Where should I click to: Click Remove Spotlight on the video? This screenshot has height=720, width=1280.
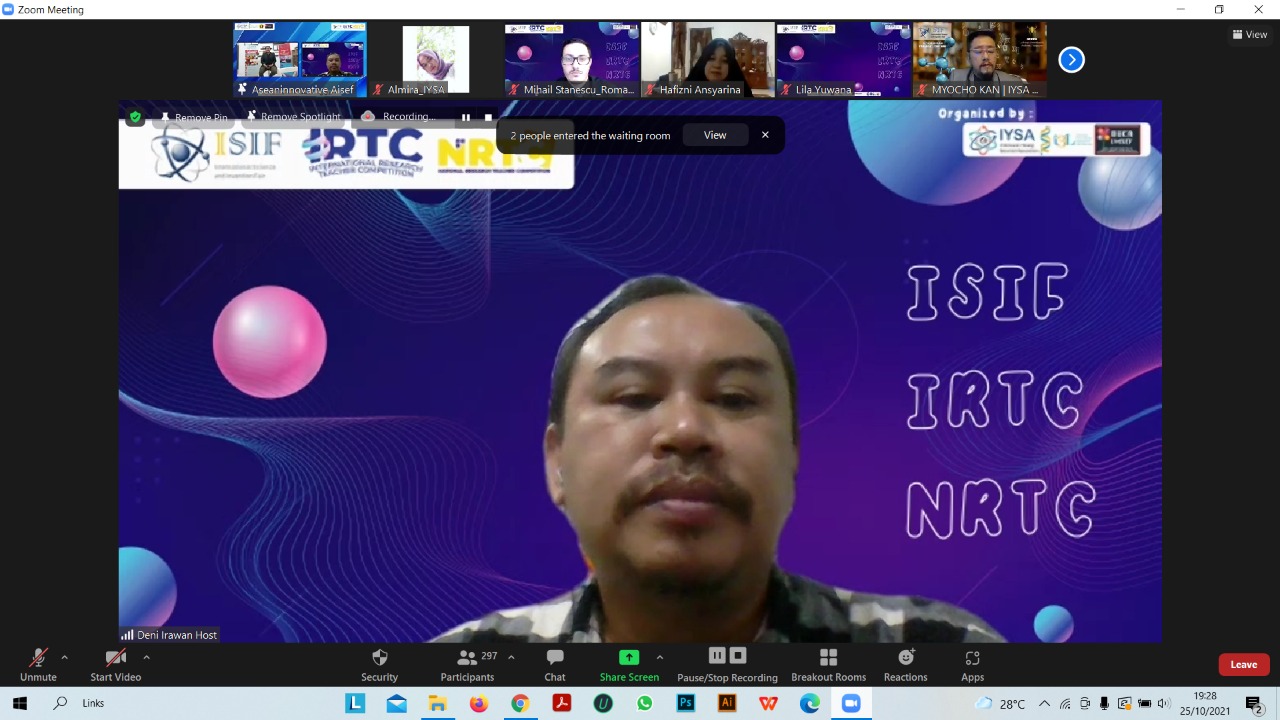click(293, 117)
